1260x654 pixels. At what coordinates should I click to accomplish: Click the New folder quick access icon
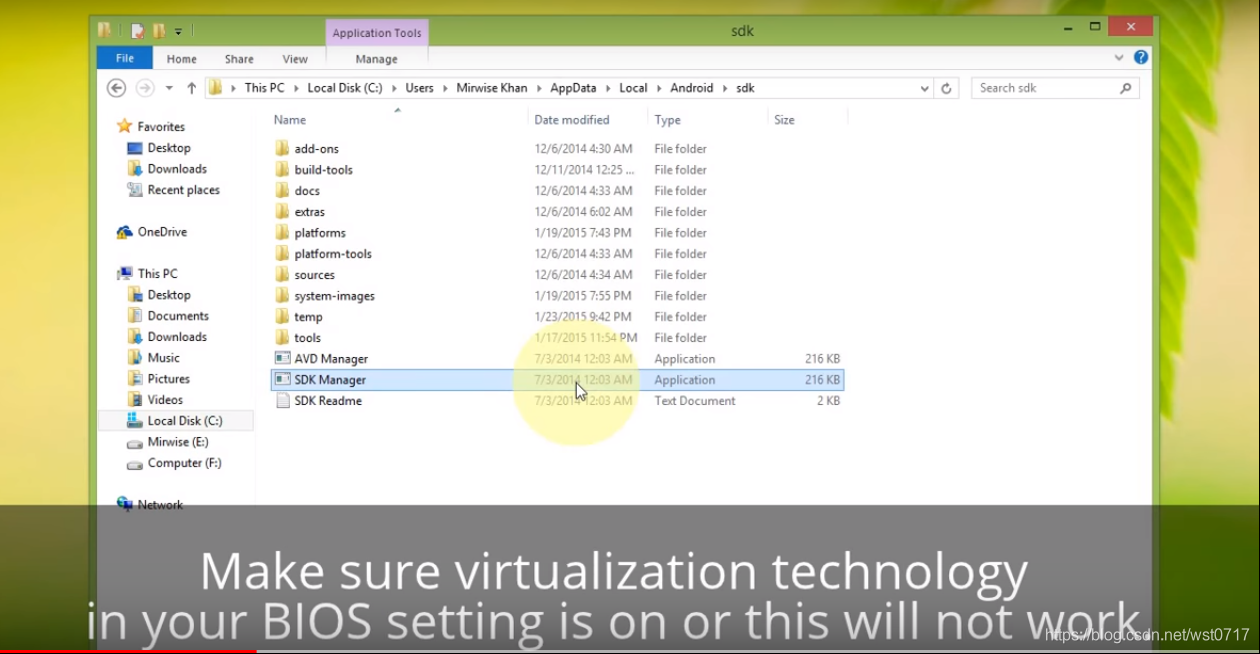(159, 30)
